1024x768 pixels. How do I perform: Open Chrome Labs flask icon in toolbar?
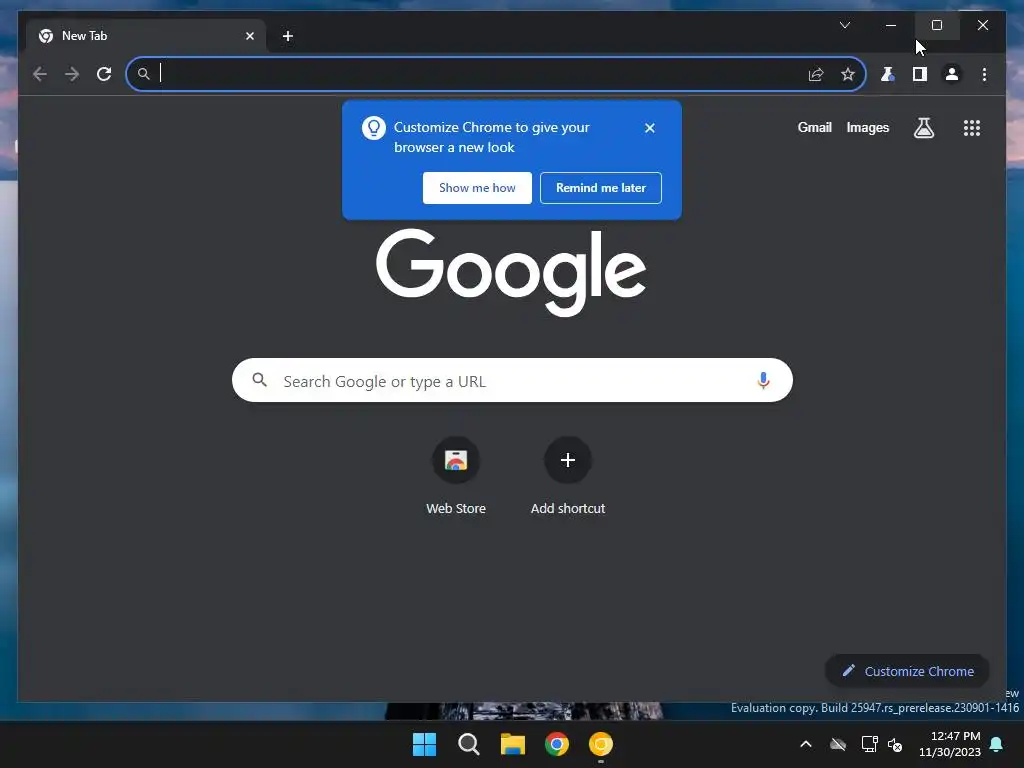click(x=888, y=74)
